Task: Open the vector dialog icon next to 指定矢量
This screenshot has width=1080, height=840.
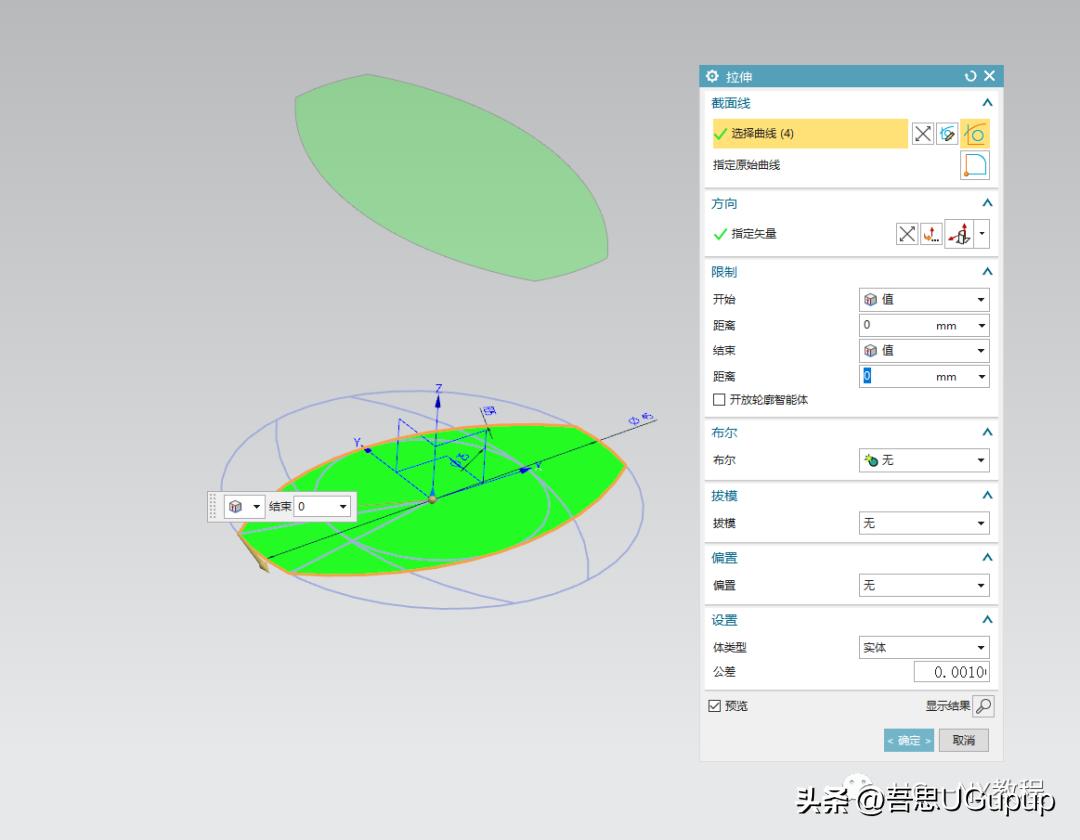Action: pyautogui.click(x=931, y=234)
